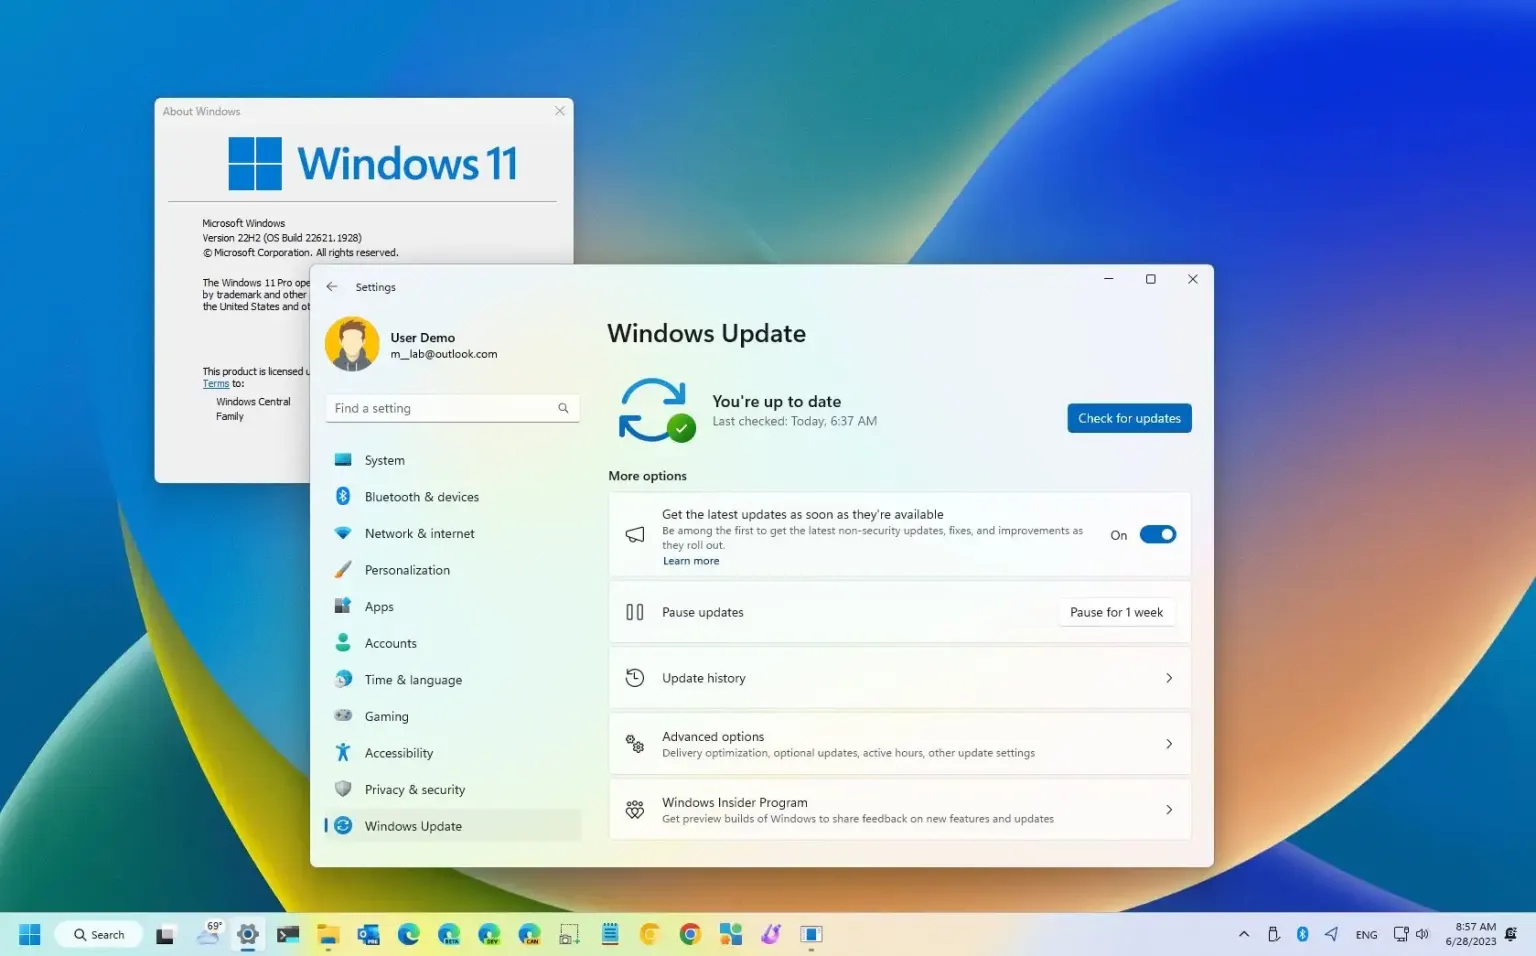The height and width of the screenshot is (956, 1536).
Task: Open Snipping Tool from the taskbar
Action: [x=569, y=935]
